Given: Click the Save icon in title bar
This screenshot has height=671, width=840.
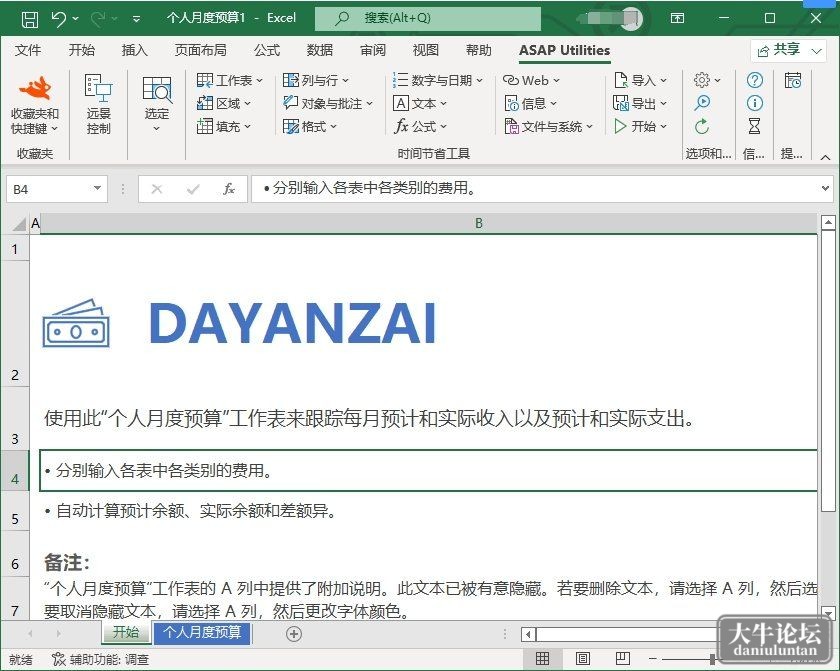Looking at the screenshot, I should coord(29,19).
